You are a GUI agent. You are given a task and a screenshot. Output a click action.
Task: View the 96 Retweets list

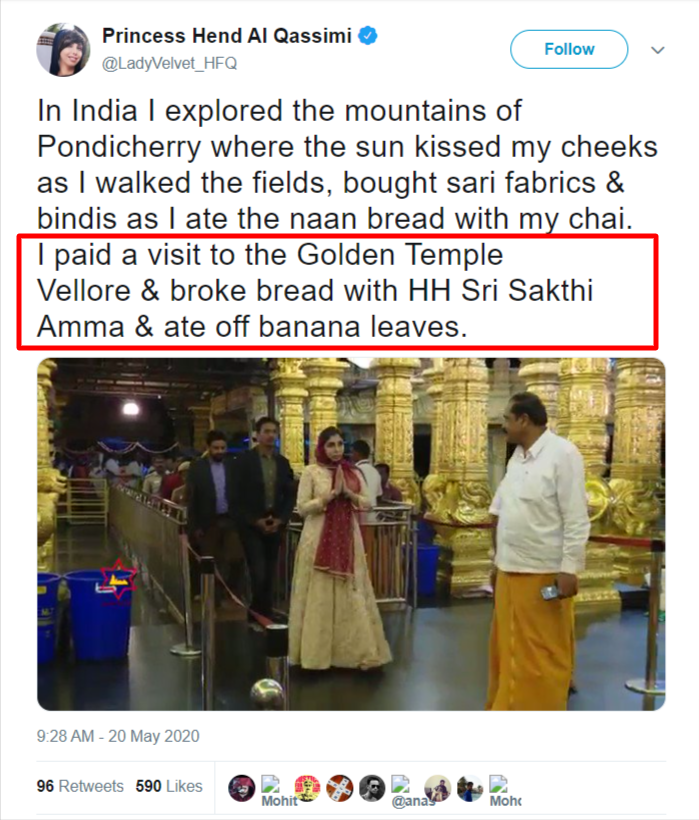(80, 786)
